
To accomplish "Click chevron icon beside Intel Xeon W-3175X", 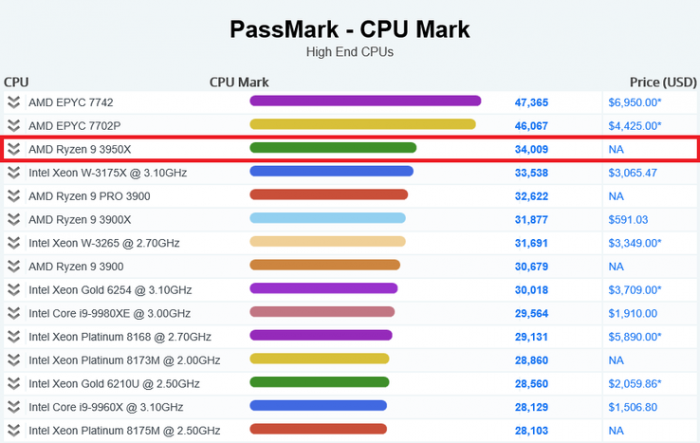I will click(14, 172).
